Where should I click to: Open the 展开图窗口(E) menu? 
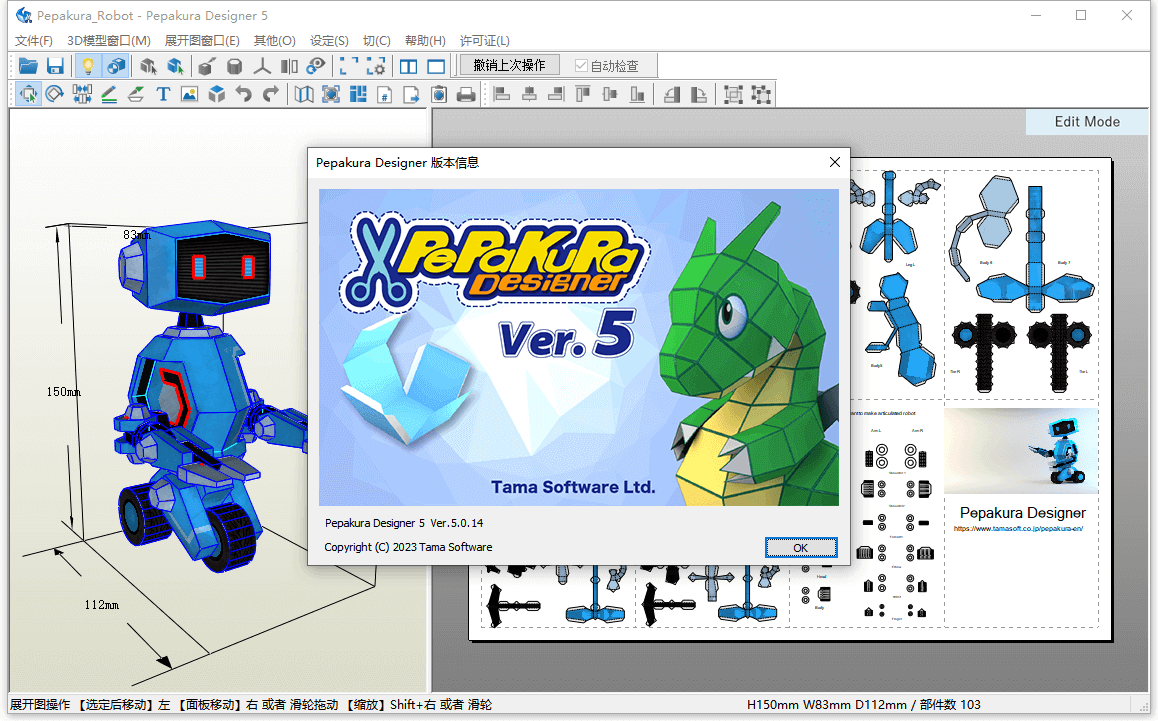click(x=202, y=41)
